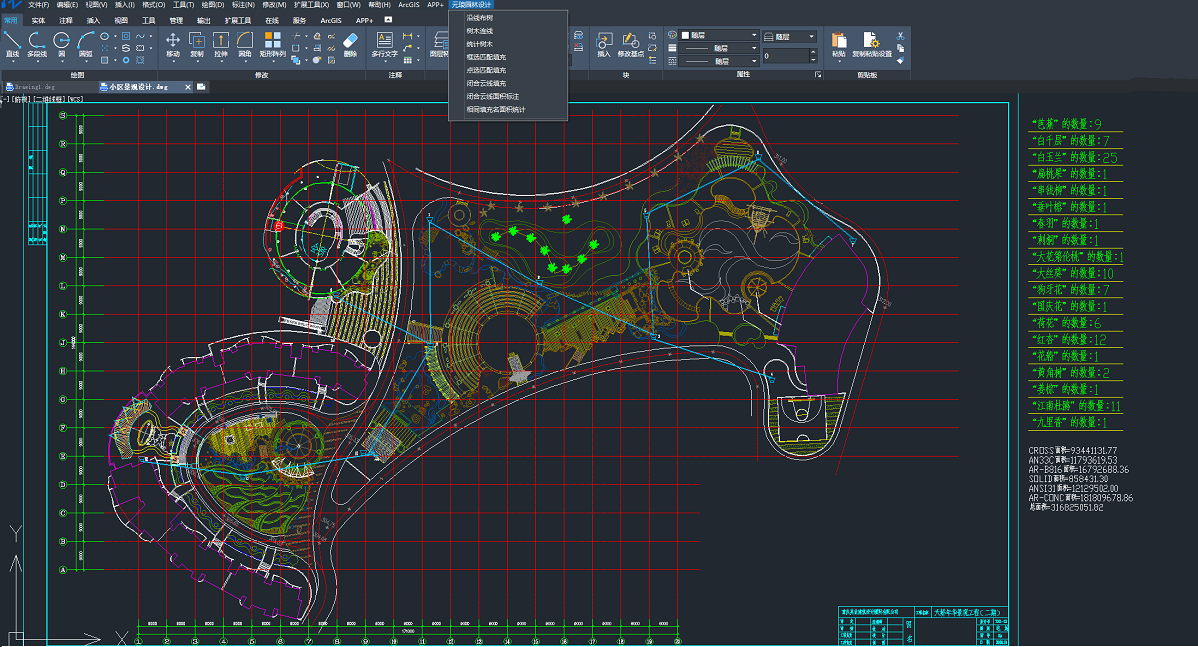Open the lineweight 随层 dropdown
The height and width of the screenshot is (647, 1198).
pos(720,61)
